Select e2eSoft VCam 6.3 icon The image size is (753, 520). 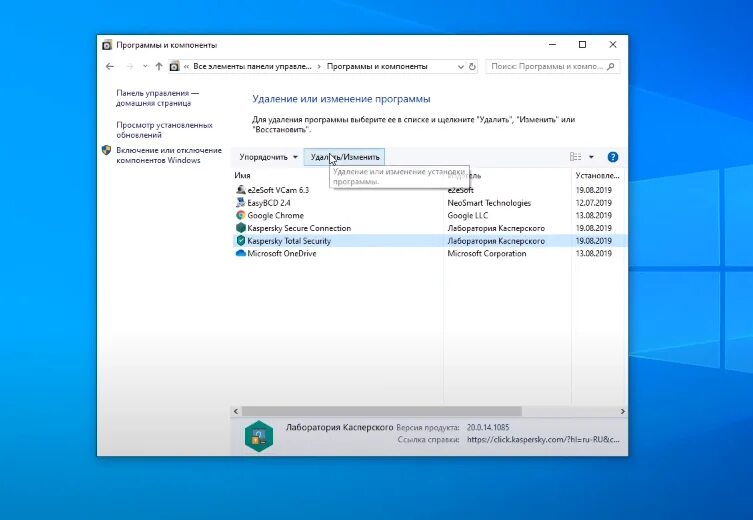(241, 190)
